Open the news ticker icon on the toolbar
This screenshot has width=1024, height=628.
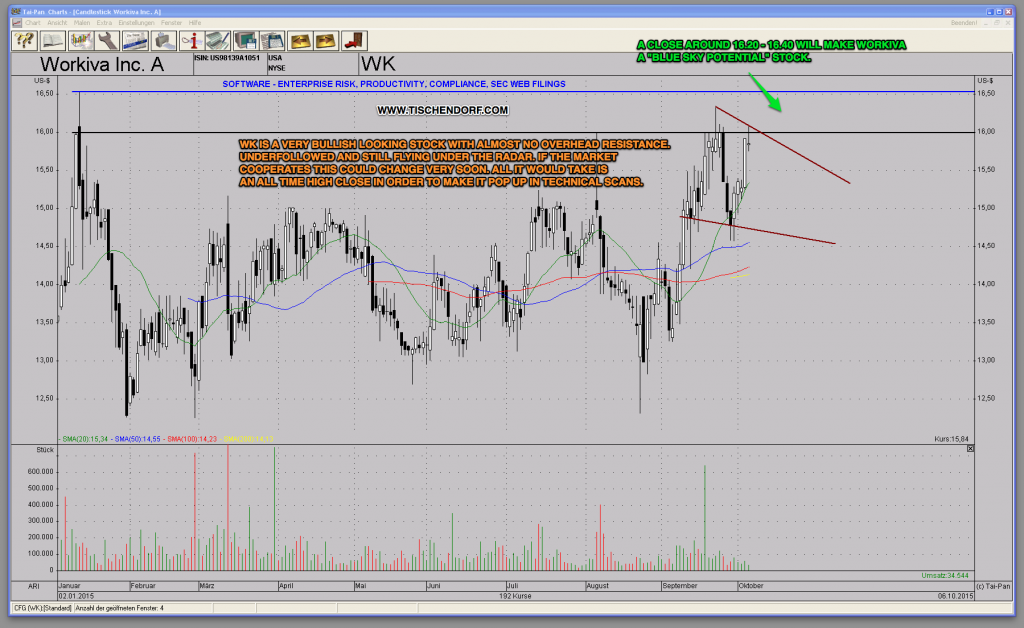(x=137, y=40)
